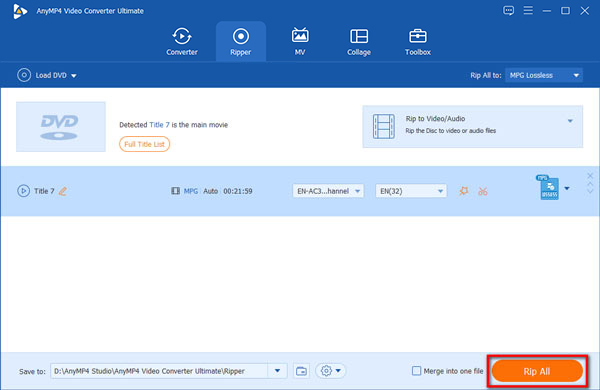The height and width of the screenshot is (390, 600).
Task: Open the EN(32) subtitle dropdown
Action: click(411, 191)
